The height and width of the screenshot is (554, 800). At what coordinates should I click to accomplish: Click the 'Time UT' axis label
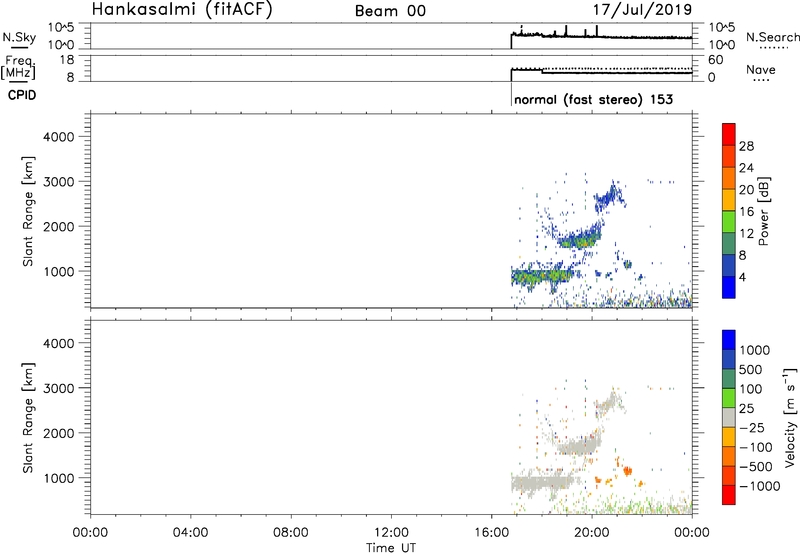(x=391, y=548)
